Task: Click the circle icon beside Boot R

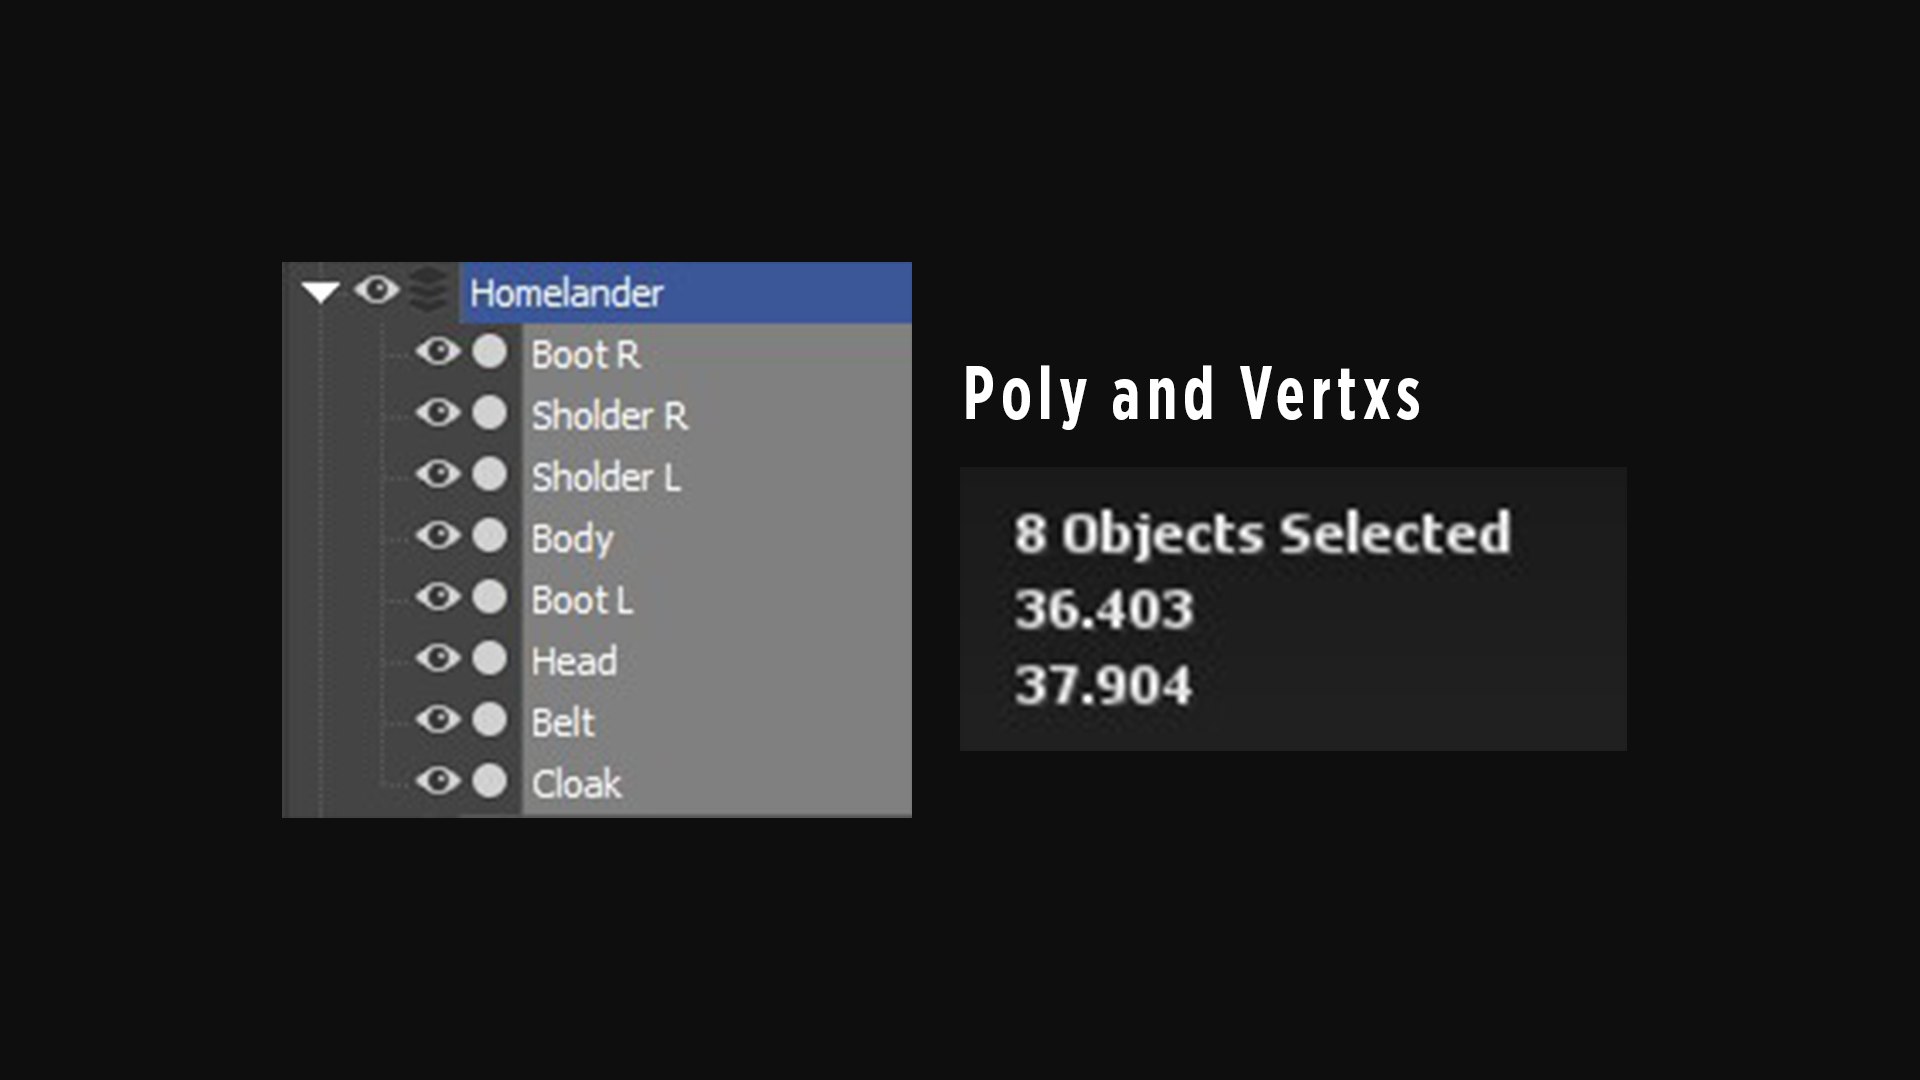Action: (490, 352)
